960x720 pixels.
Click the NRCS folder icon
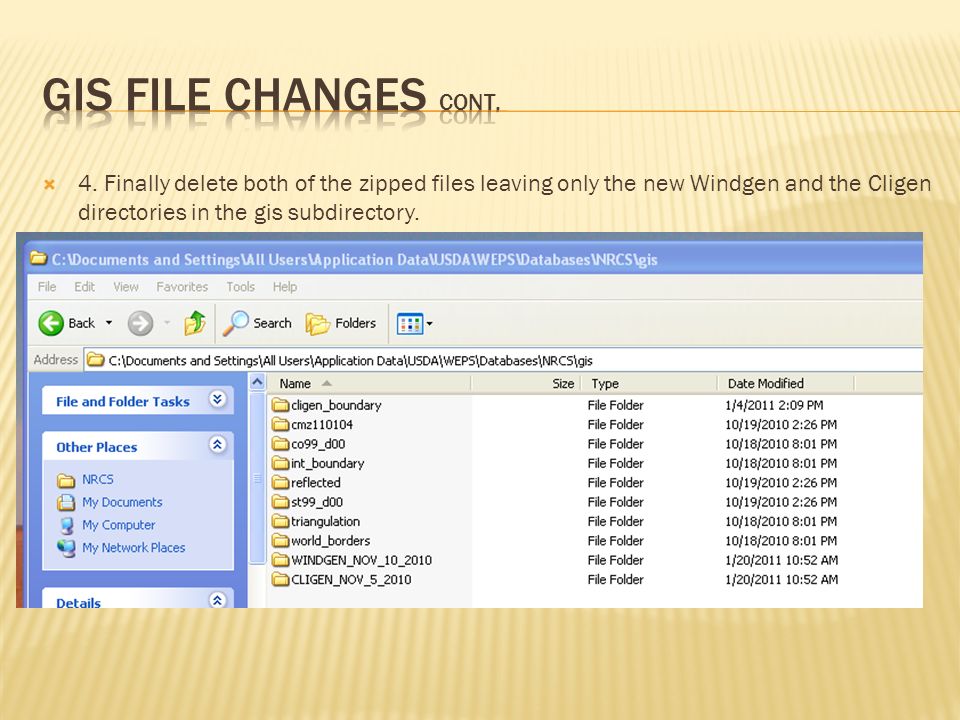pyautogui.click(x=66, y=480)
